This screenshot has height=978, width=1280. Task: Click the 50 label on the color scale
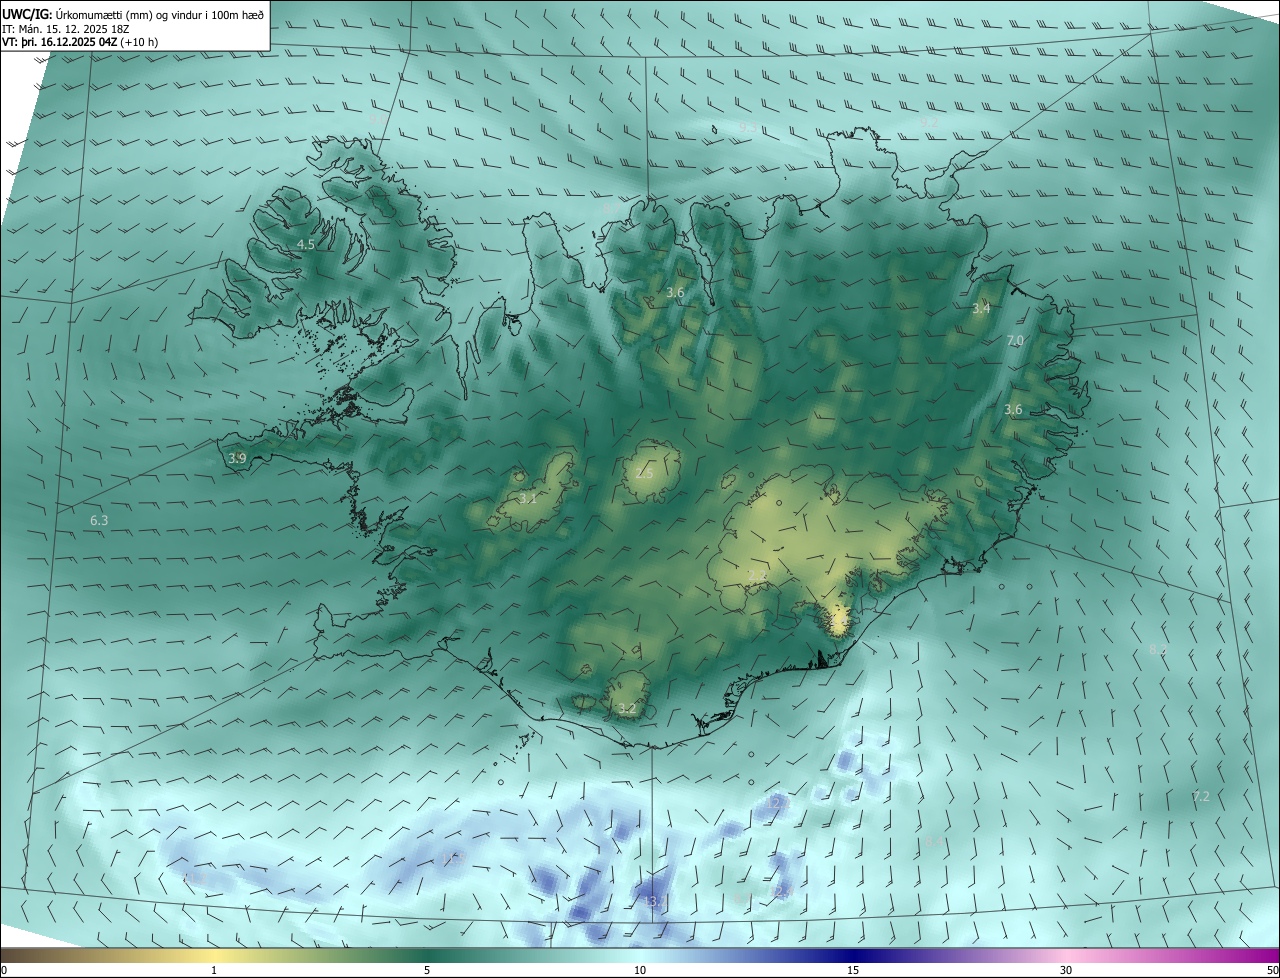pos(1272,970)
